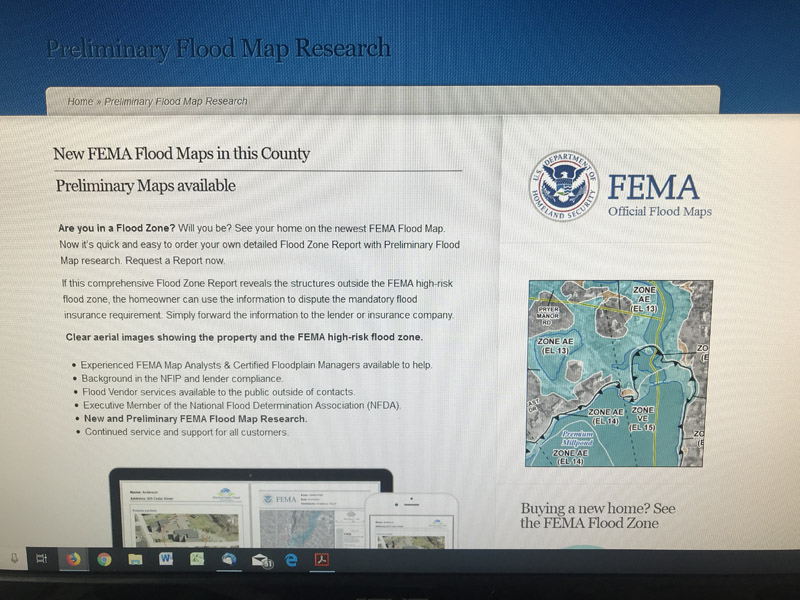Click the 'Flood Vendor services available' bullet
This screenshot has height=600, width=800.
click(218, 392)
